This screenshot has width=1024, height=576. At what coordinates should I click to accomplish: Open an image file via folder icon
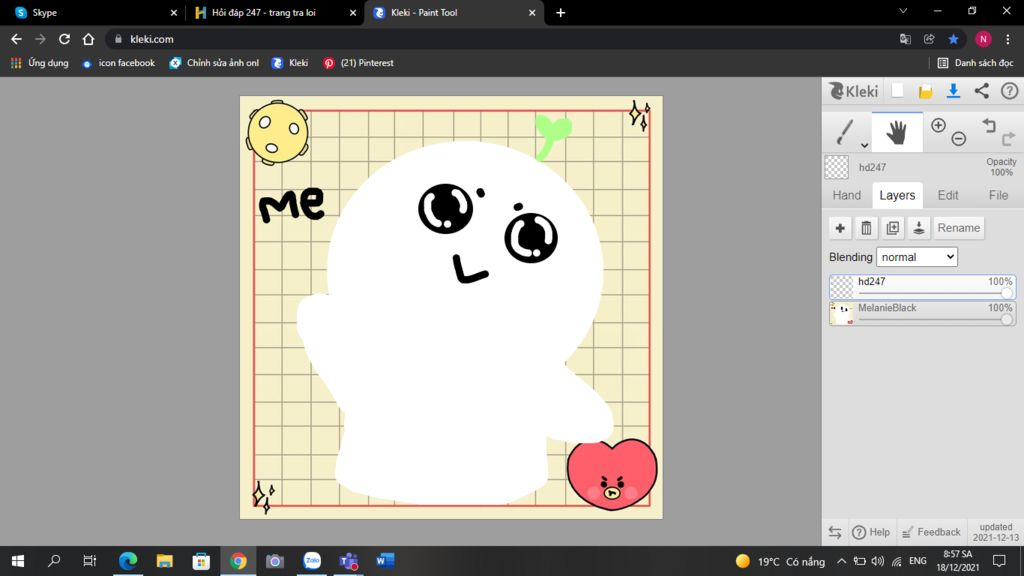(x=925, y=91)
